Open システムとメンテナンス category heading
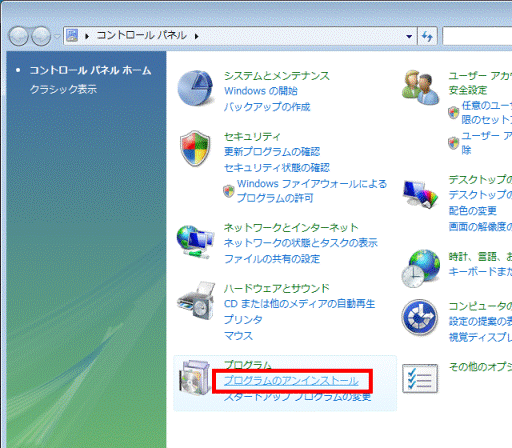 [277, 76]
